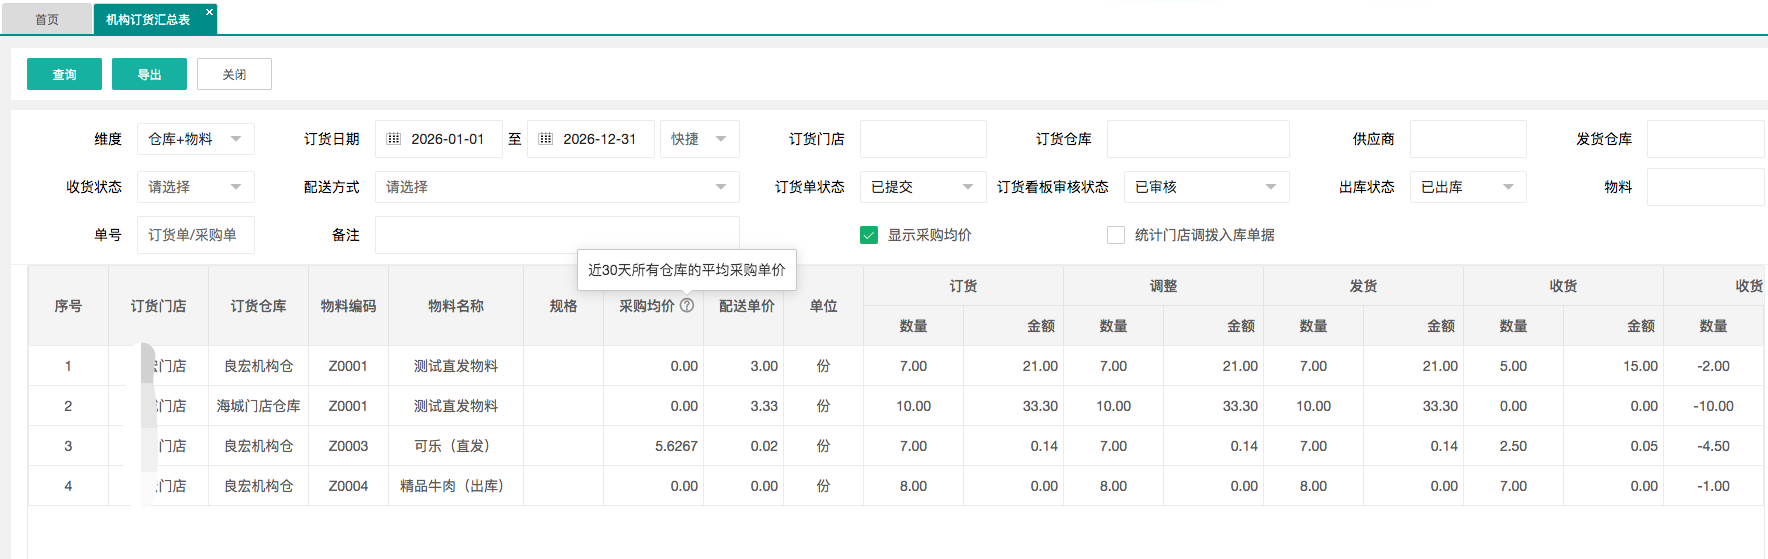Expand the 配送方式 dropdown

pos(557,187)
